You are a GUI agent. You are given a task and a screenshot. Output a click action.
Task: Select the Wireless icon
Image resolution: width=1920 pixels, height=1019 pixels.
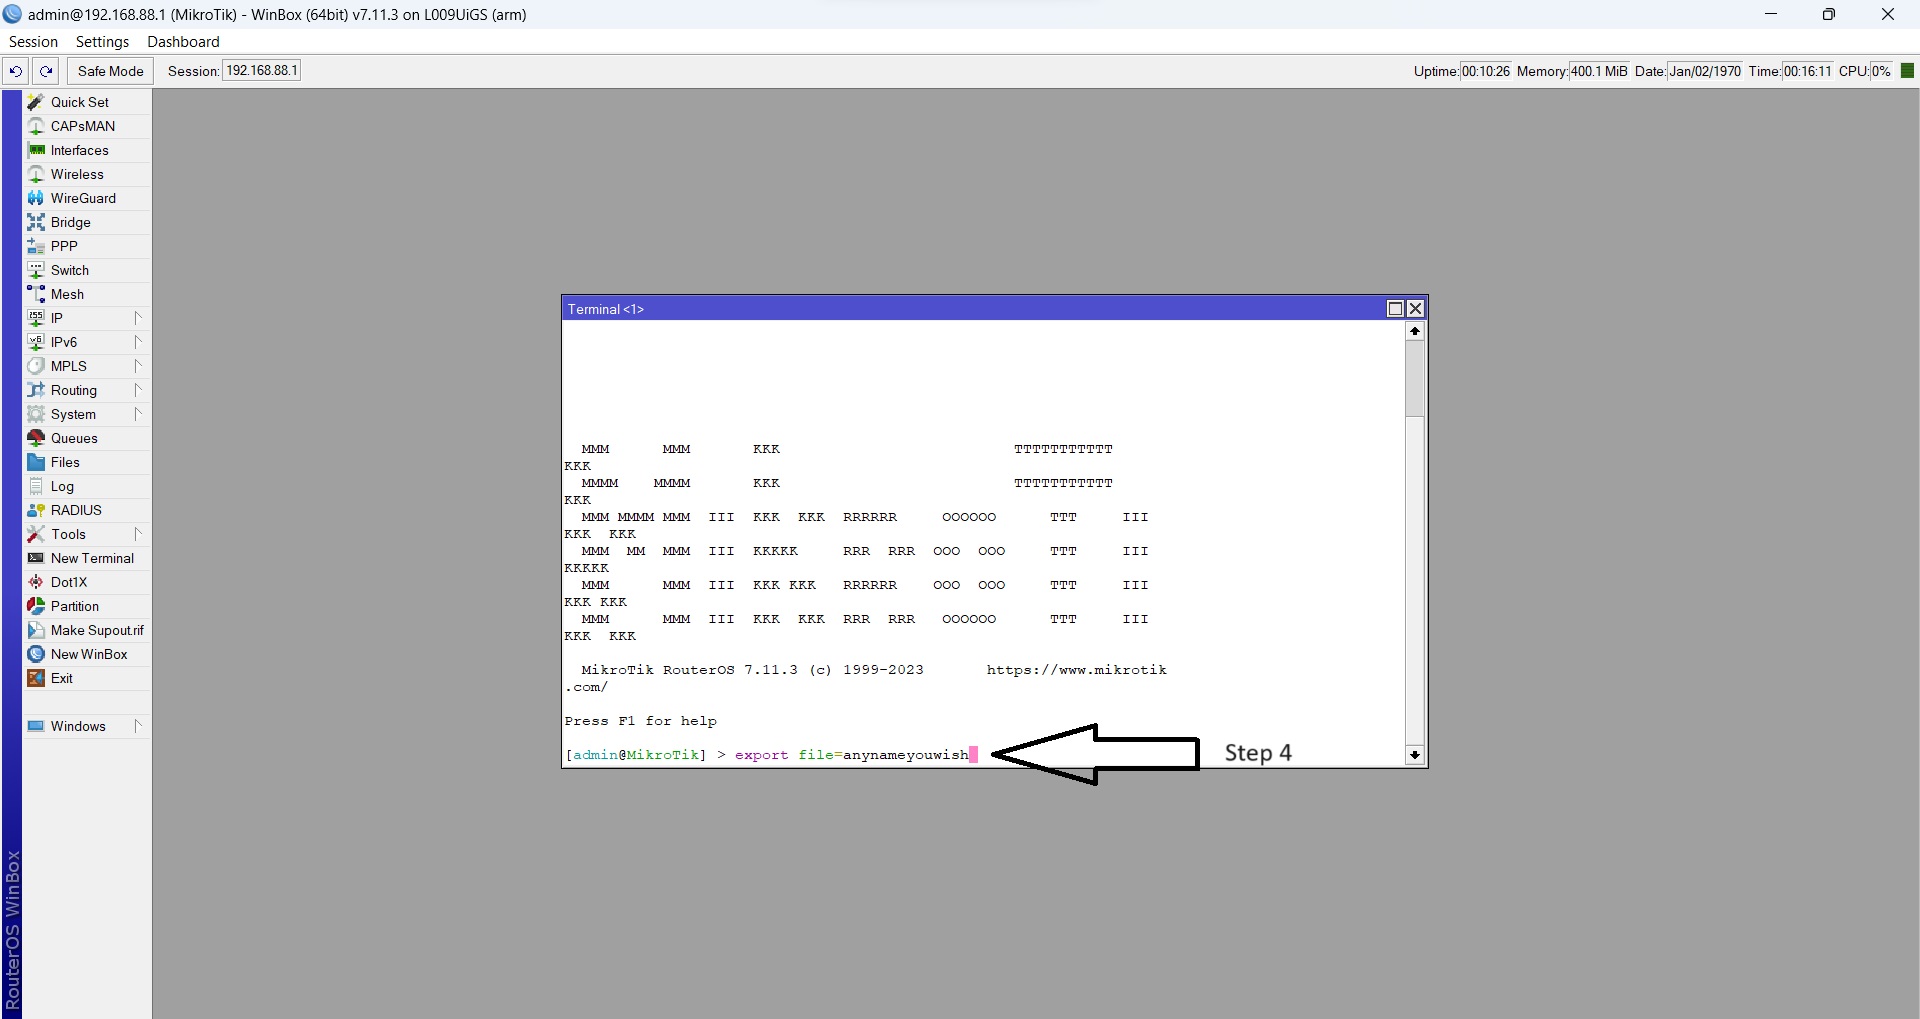(36, 174)
